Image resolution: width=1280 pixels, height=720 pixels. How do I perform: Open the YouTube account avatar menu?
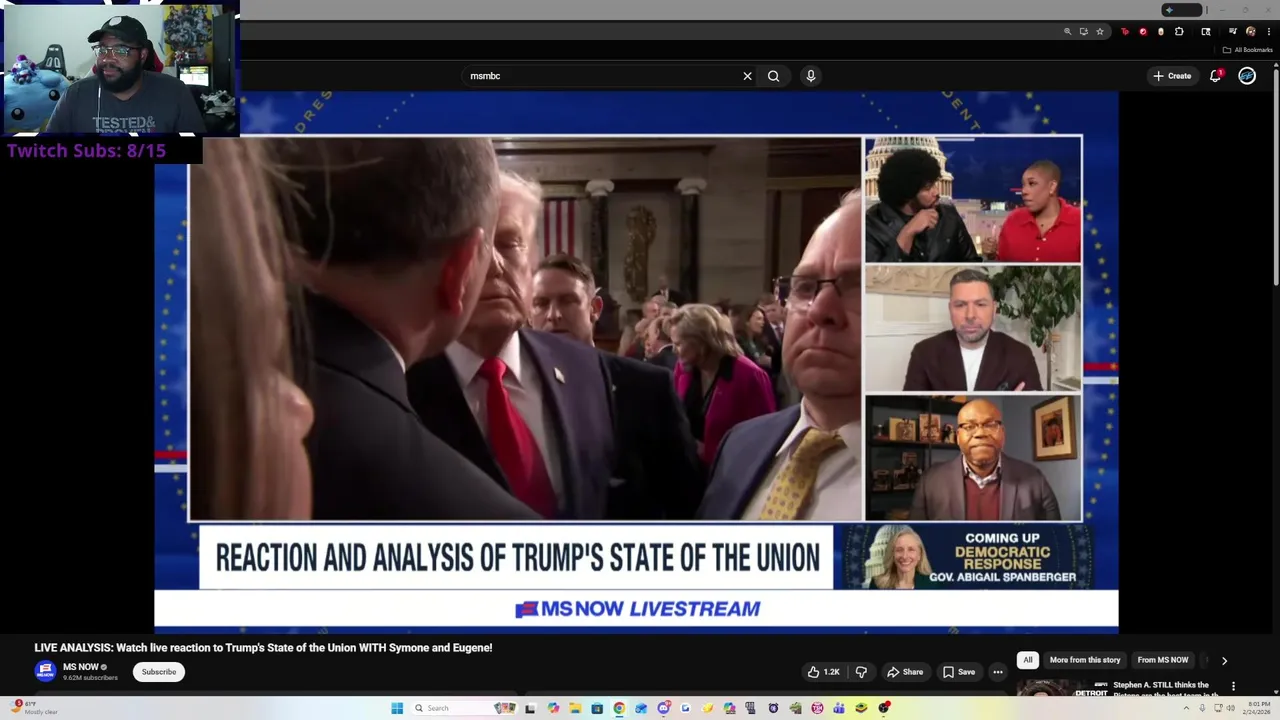coord(1247,76)
